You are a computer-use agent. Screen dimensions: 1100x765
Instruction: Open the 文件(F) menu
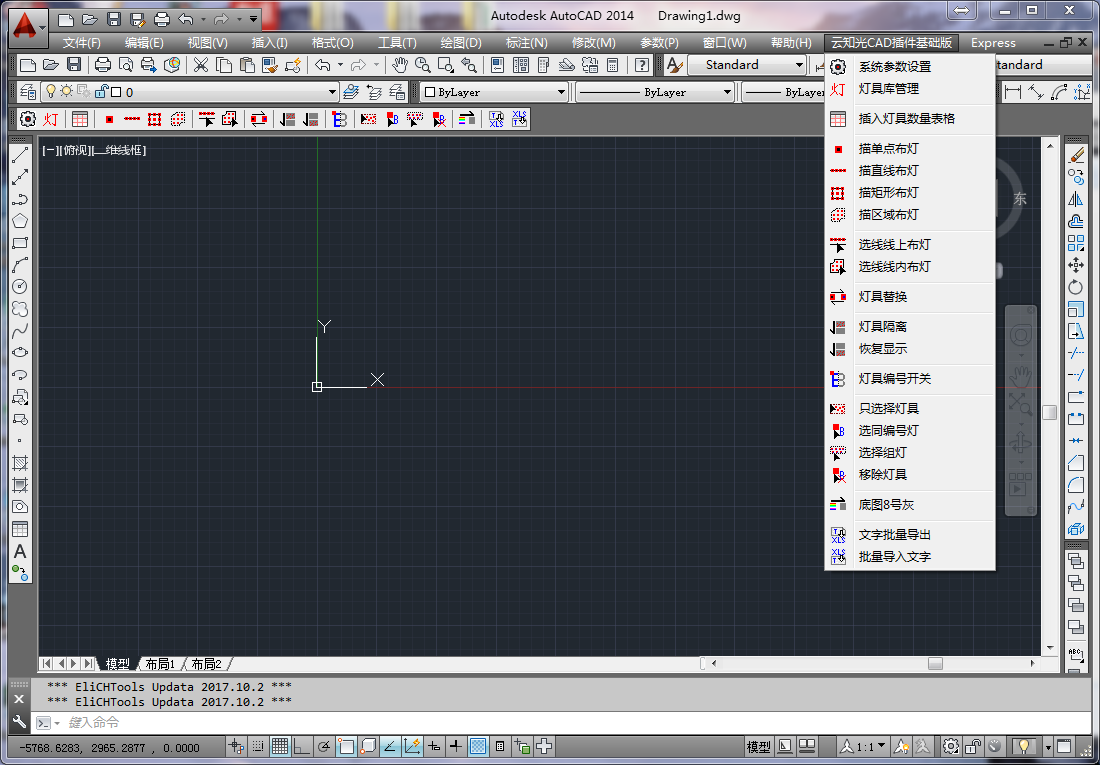tap(81, 43)
